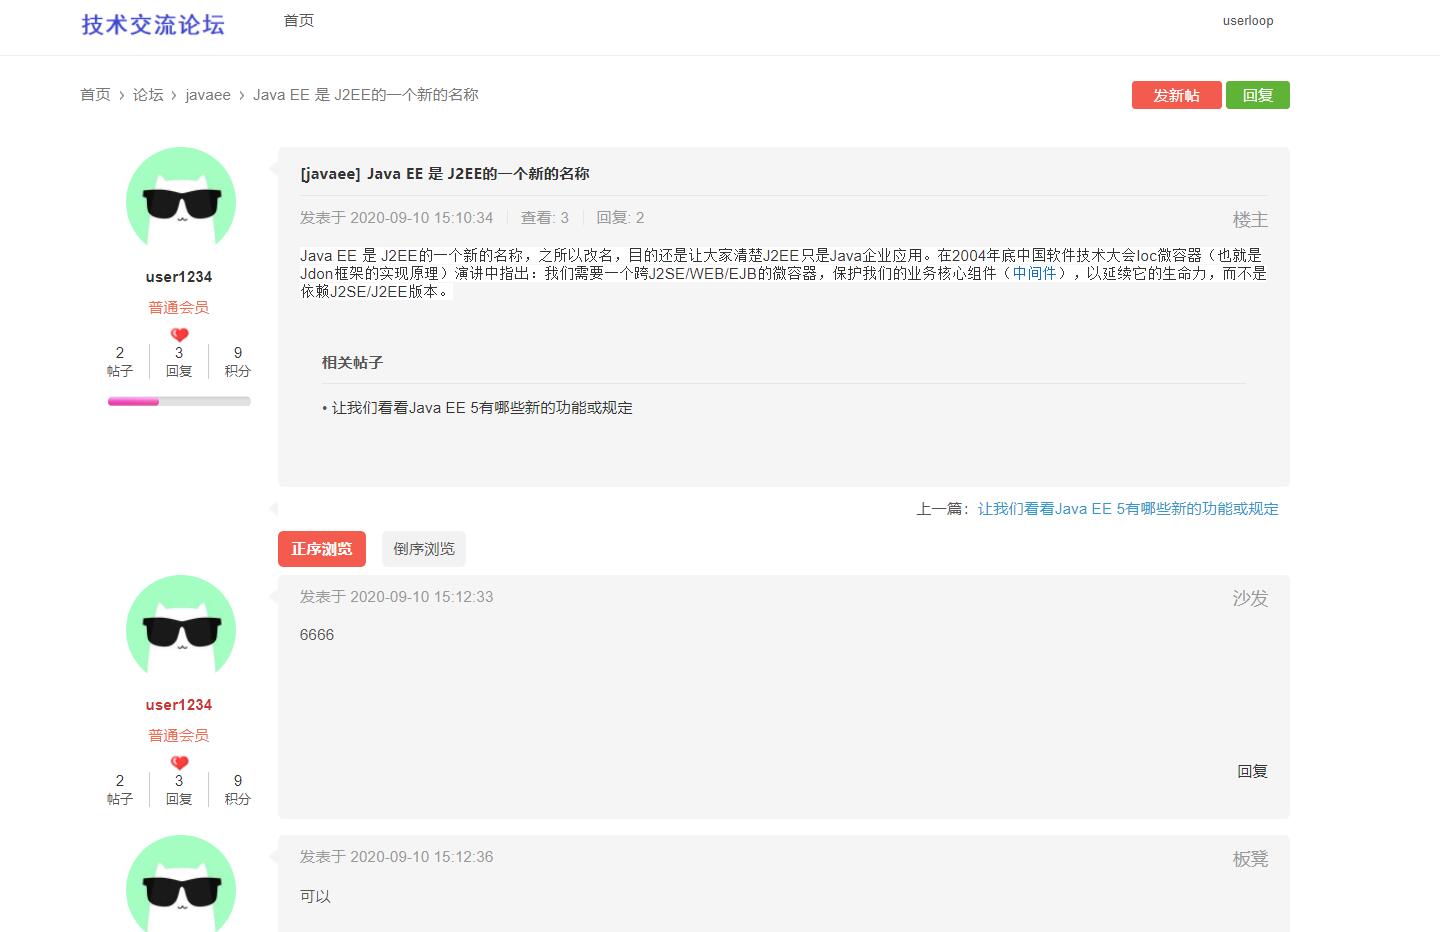The height and width of the screenshot is (932, 1440).
Task: Click the userloop account name at top right
Action: click(x=1247, y=20)
